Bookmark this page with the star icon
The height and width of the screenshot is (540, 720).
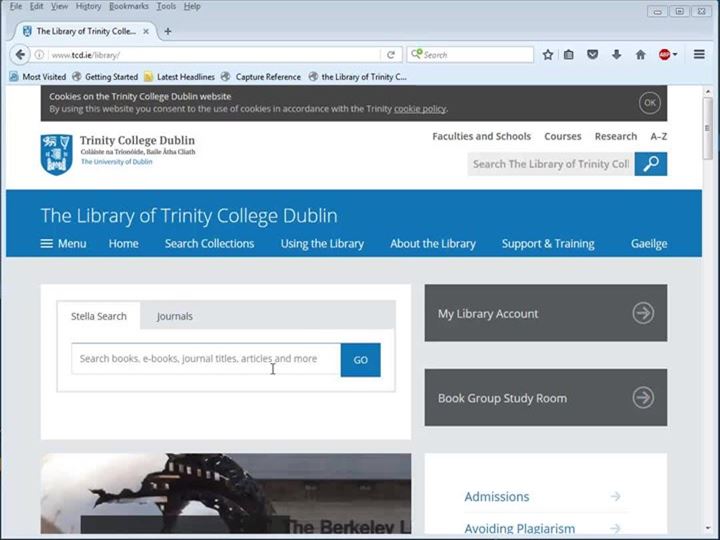548,55
